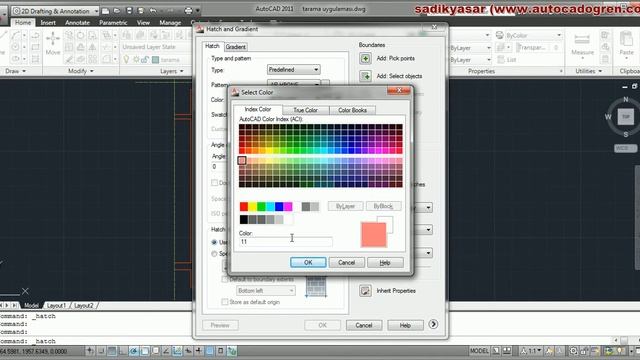Screen dimensions: 640x360
Task: Expand the Utilities panel arrow
Action: [x=600, y=71]
